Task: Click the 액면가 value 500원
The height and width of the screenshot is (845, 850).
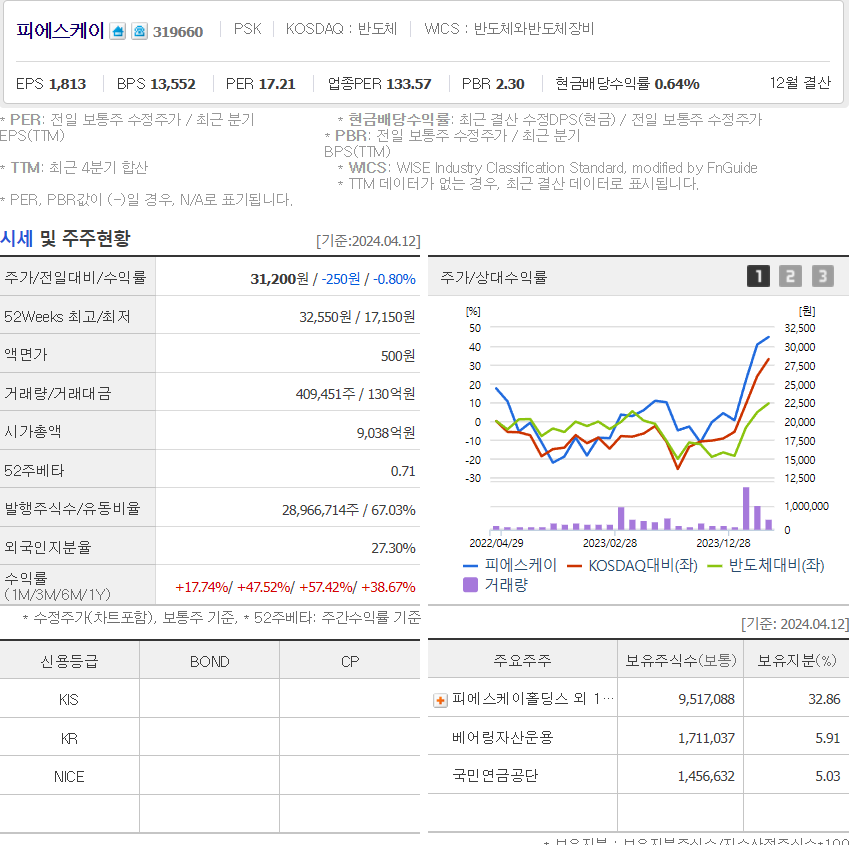Action: pyautogui.click(x=398, y=356)
